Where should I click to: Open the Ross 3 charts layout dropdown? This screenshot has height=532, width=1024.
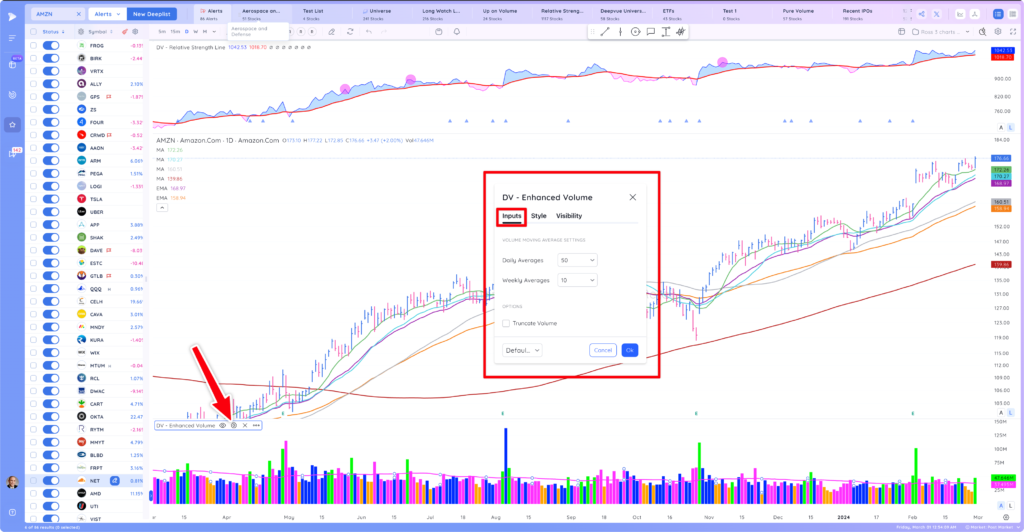pyautogui.click(x=941, y=31)
